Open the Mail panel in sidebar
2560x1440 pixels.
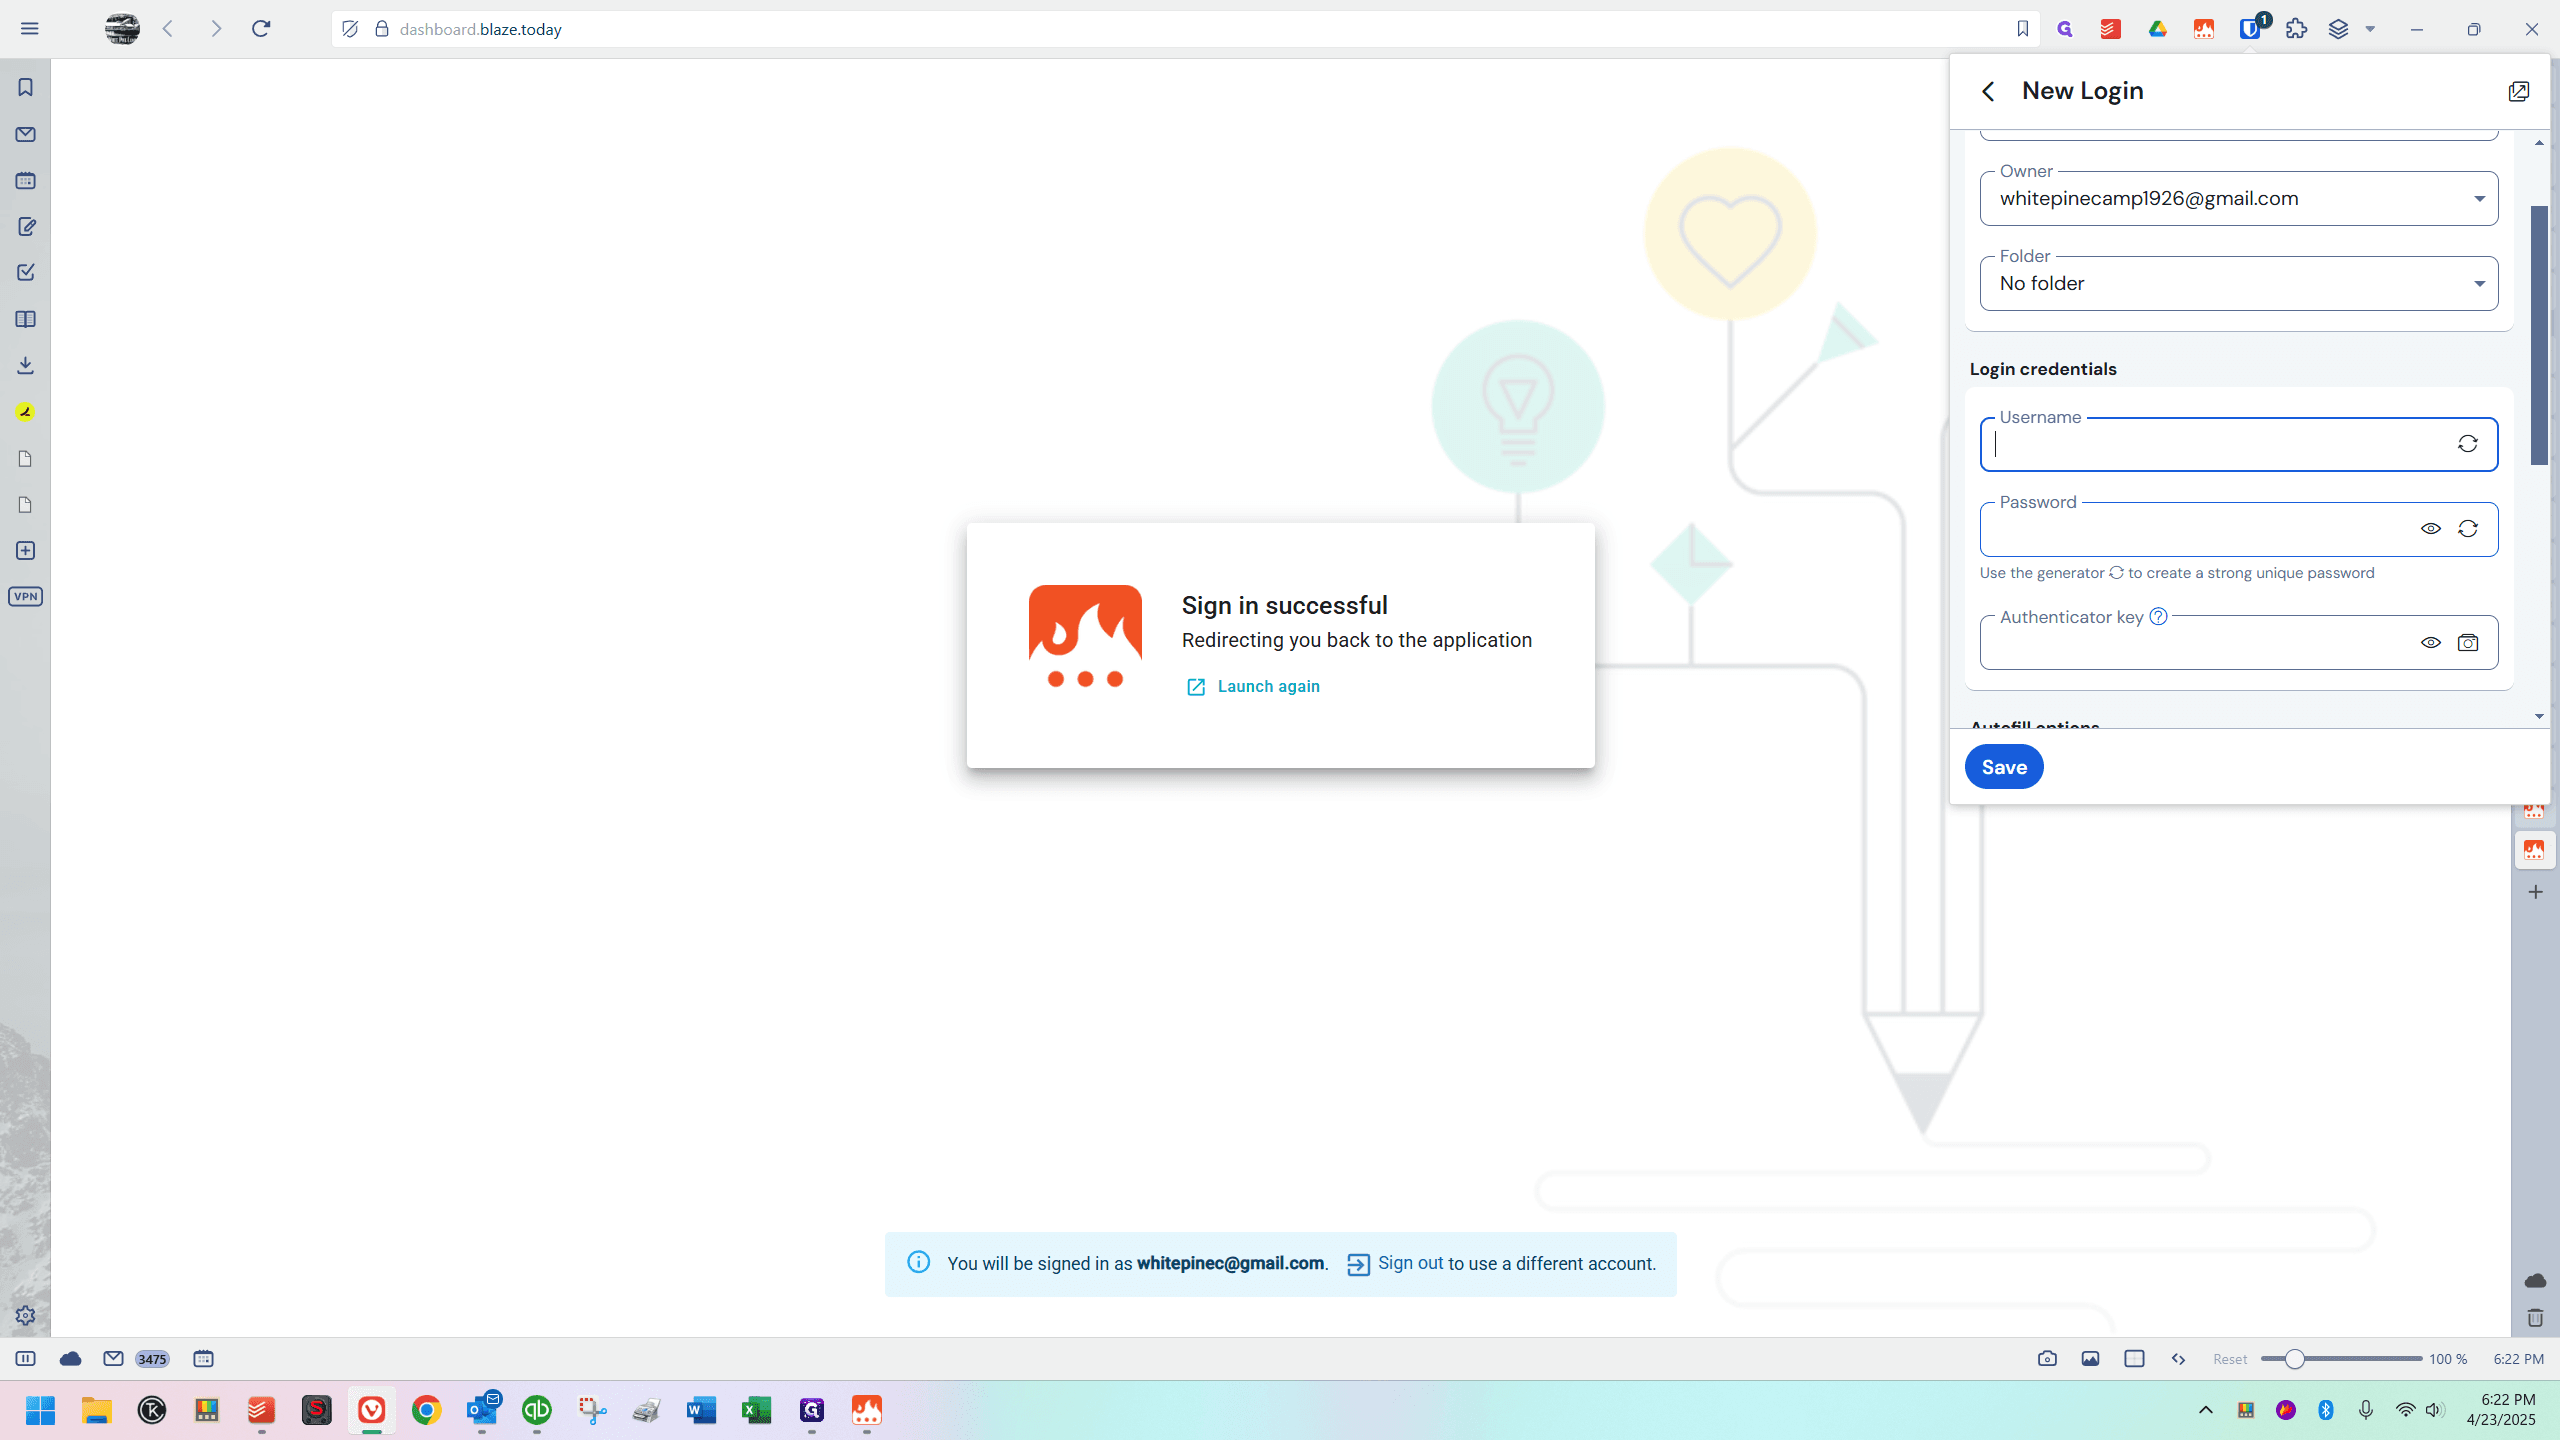point(25,134)
